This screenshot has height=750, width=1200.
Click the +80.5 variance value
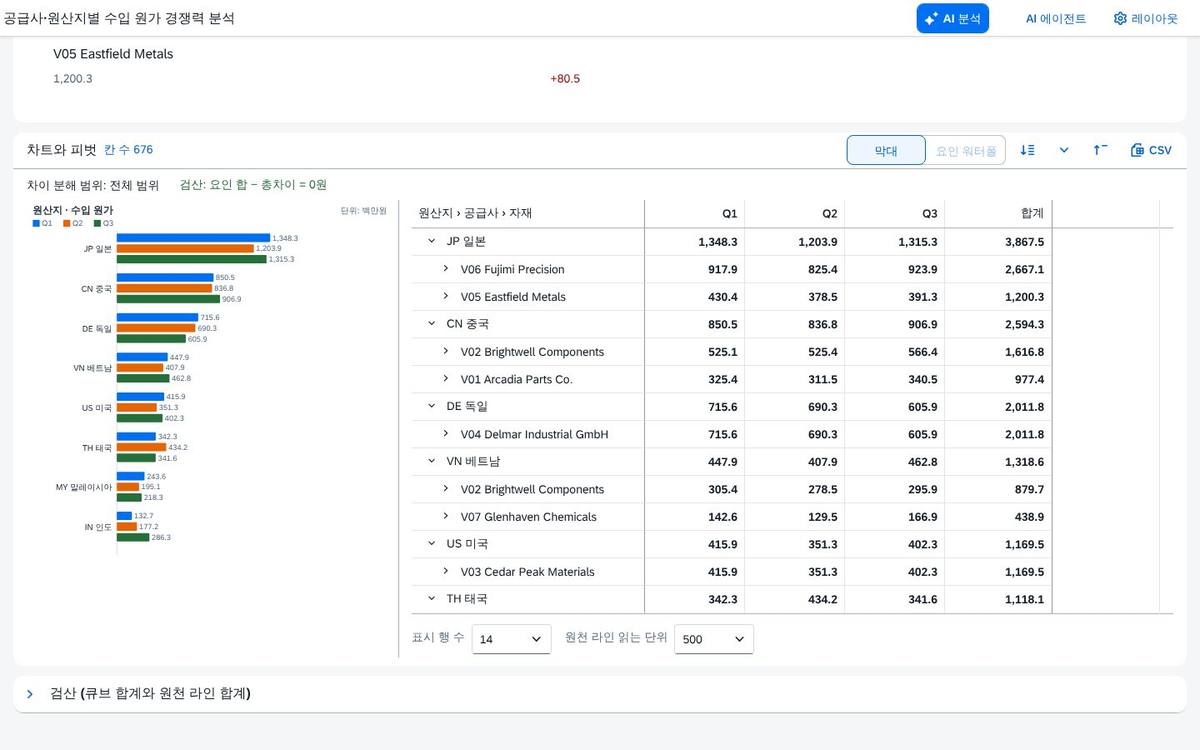click(565, 79)
